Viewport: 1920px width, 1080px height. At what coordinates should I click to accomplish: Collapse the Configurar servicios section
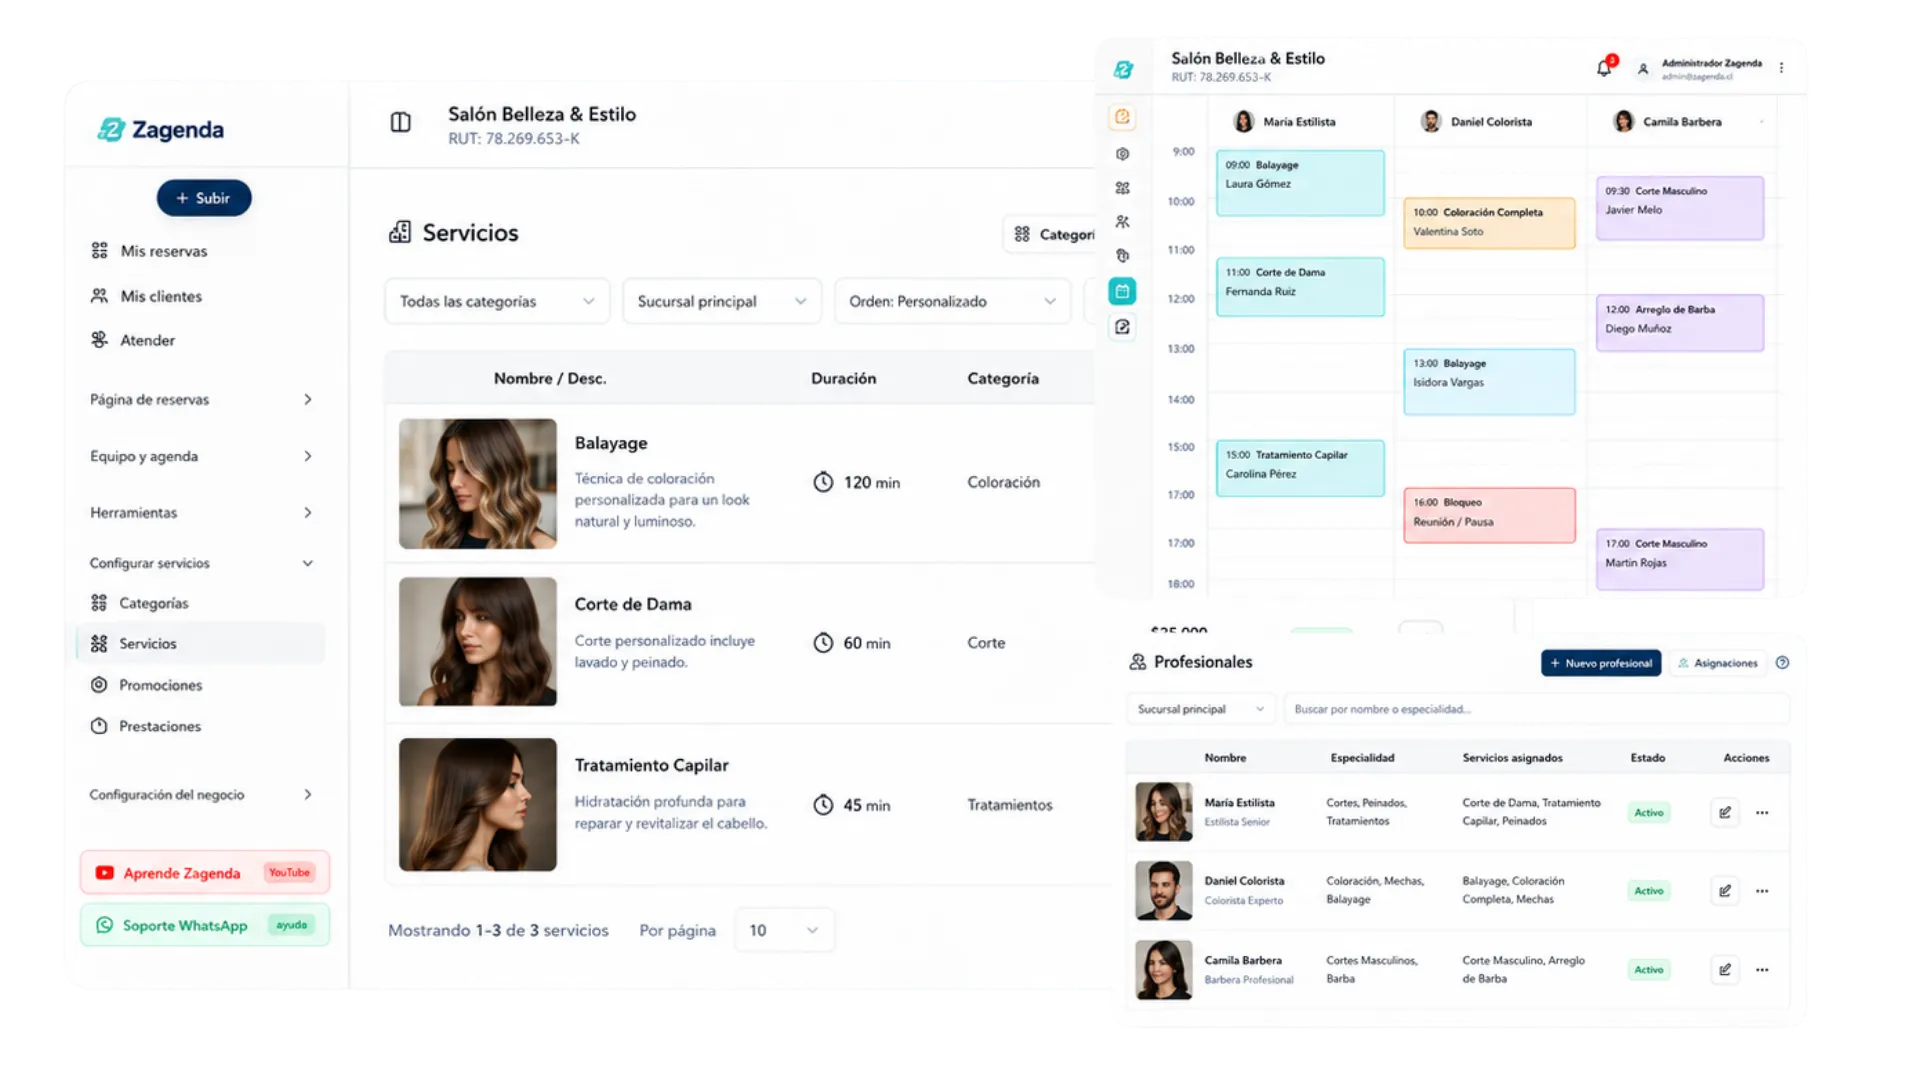click(200, 563)
